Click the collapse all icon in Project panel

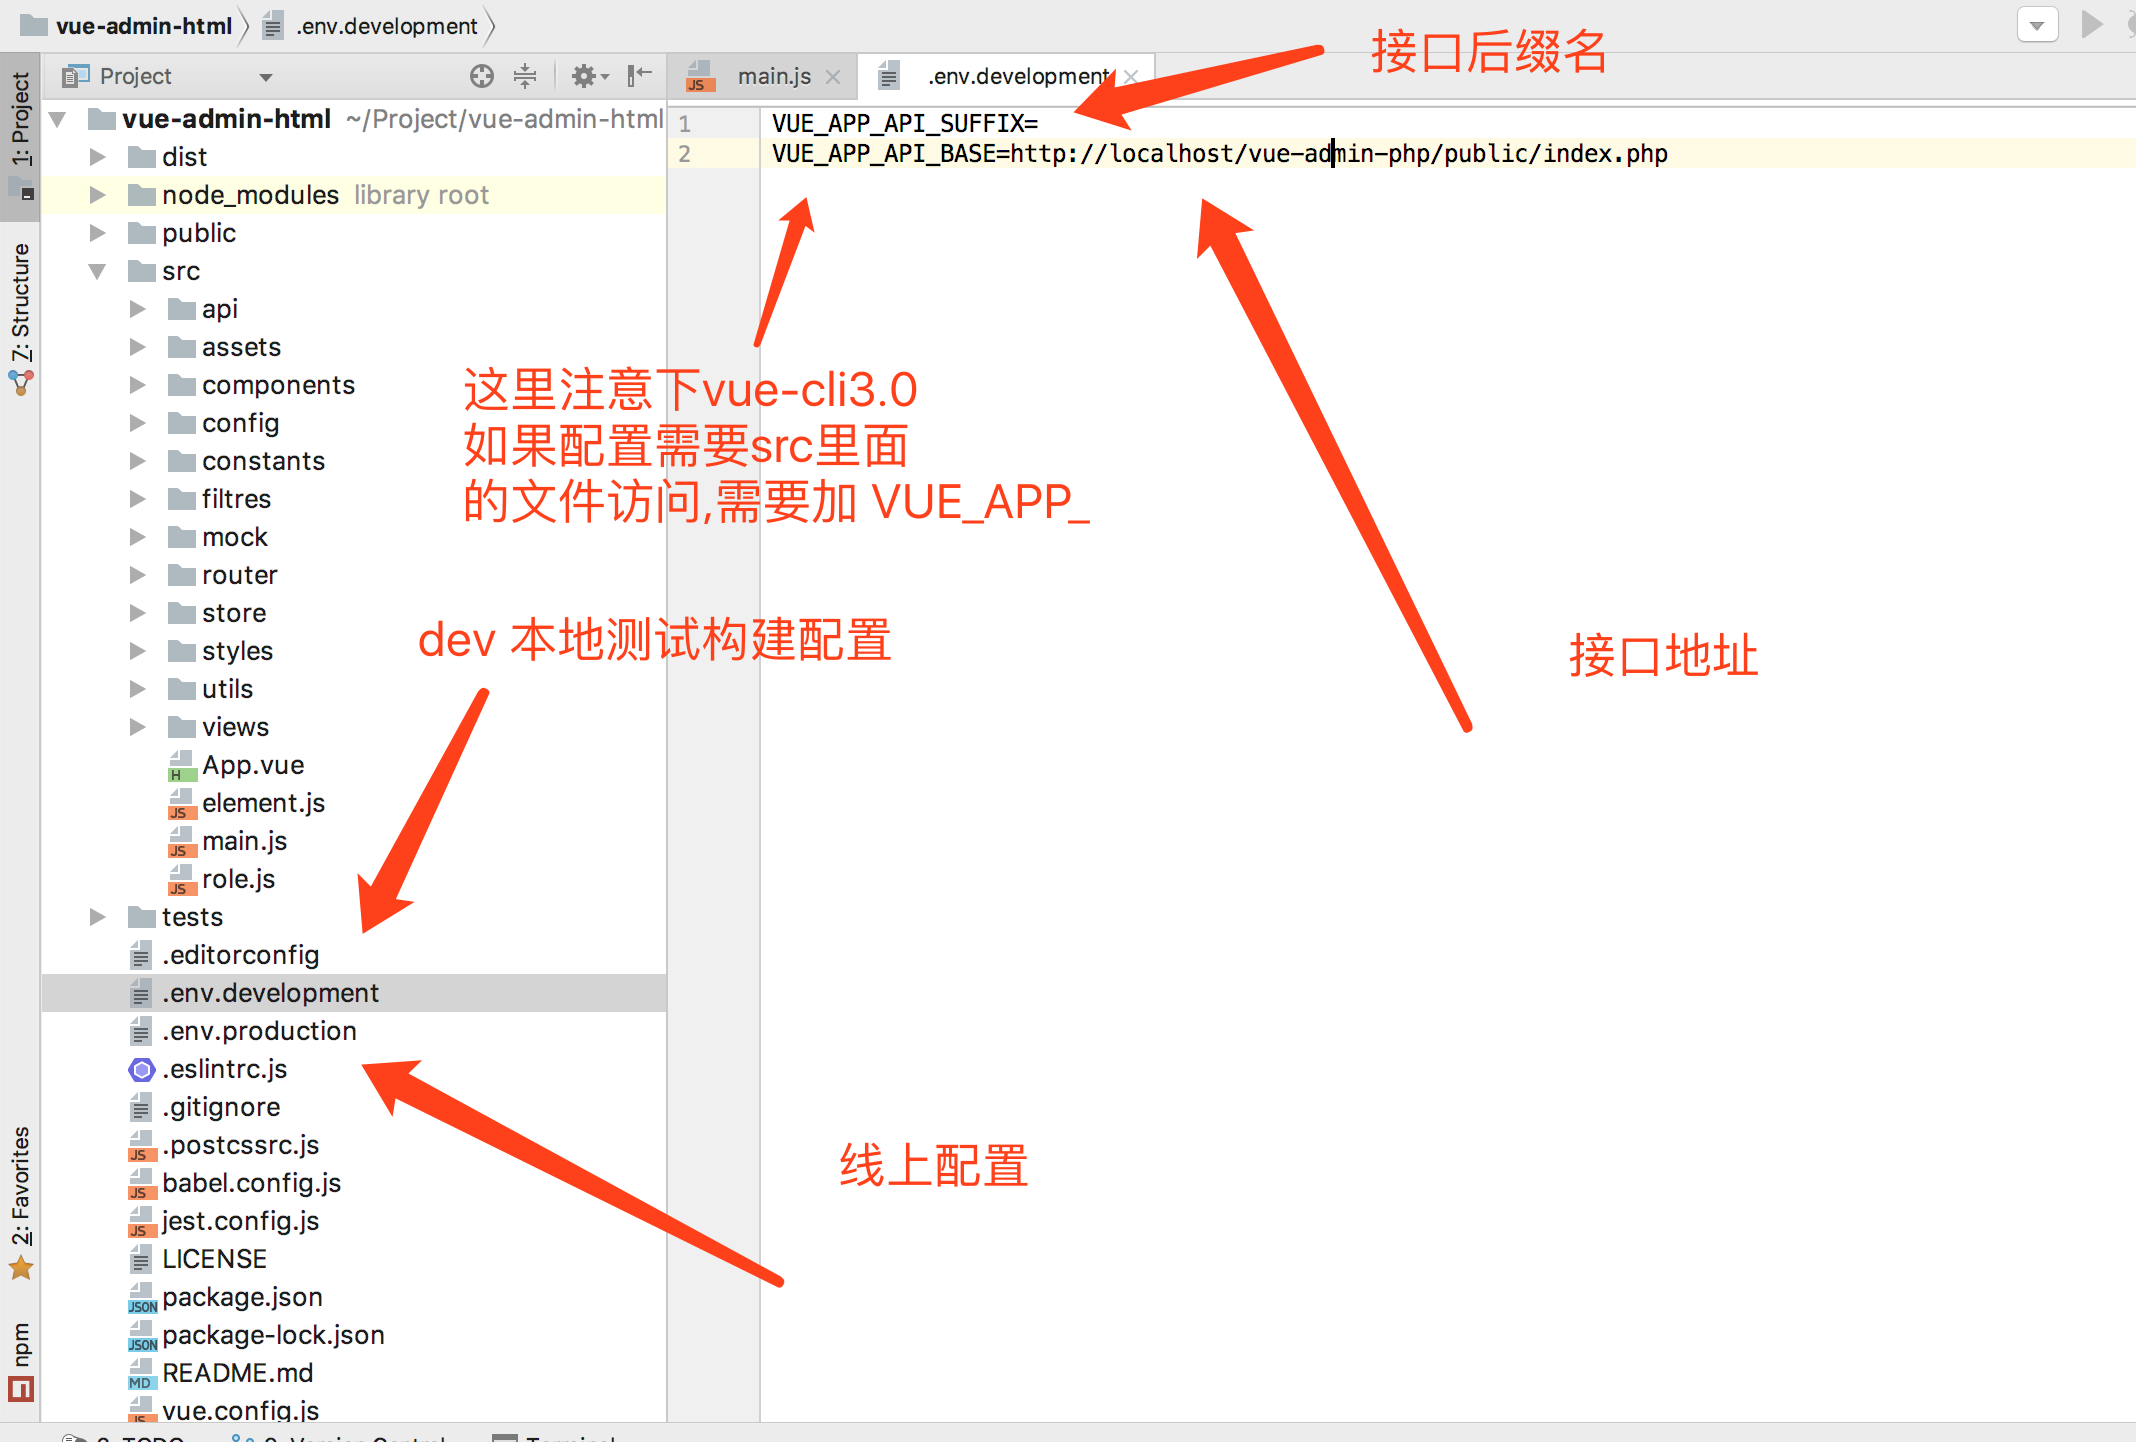click(525, 76)
